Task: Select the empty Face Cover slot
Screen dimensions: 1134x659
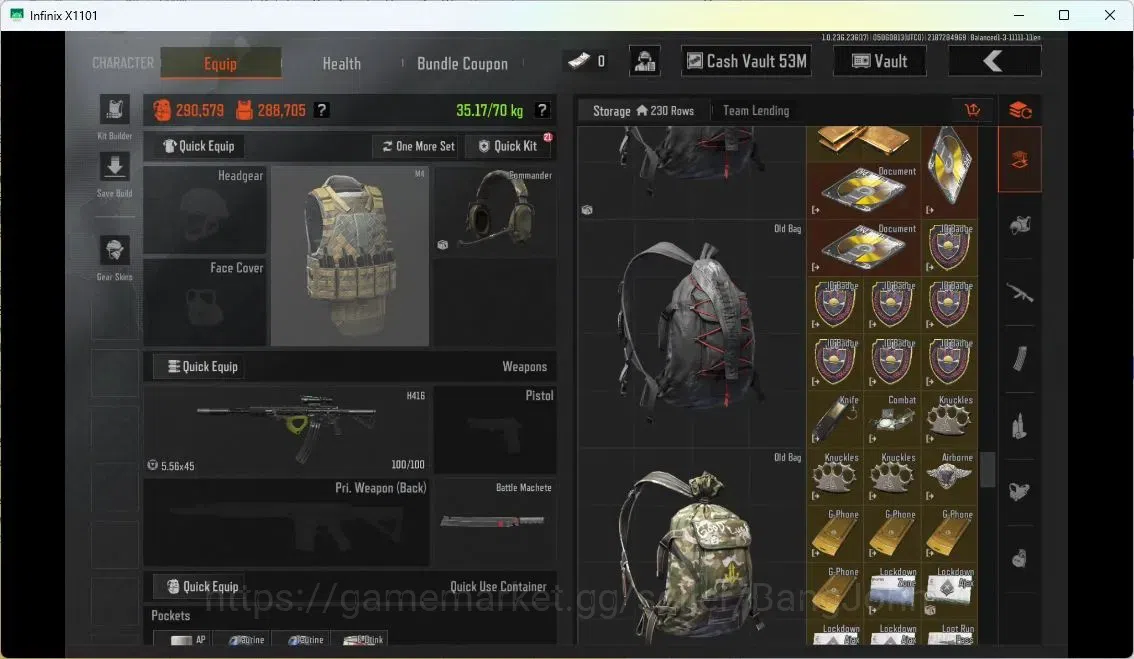Action: pos(205,302)
